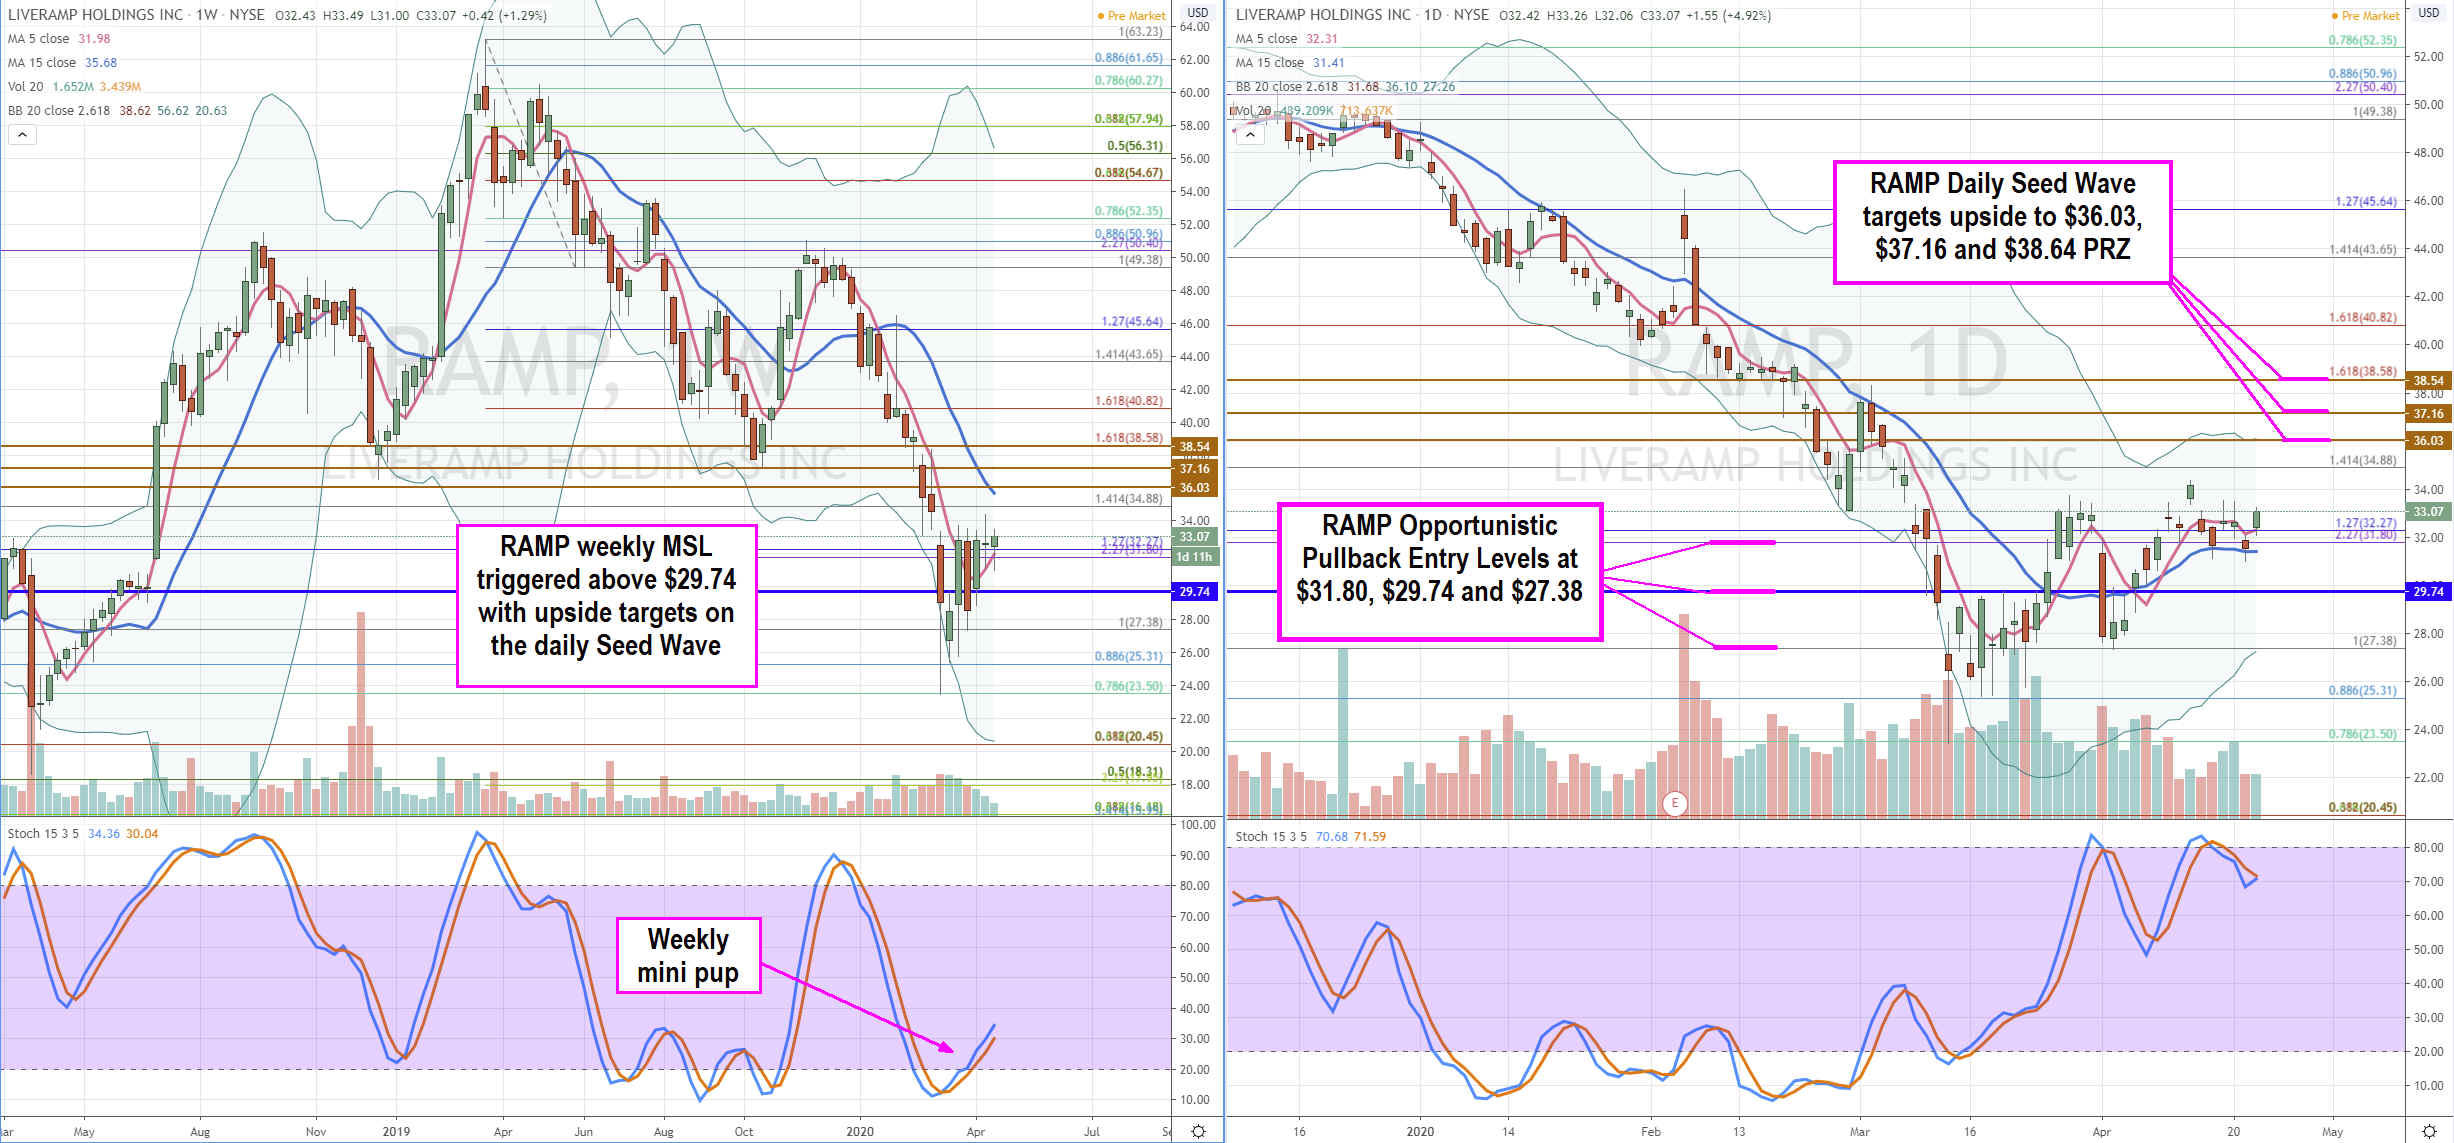Open USD currency selector on weekly chart
The image size is (2454, 1143).
[1197, 13]
